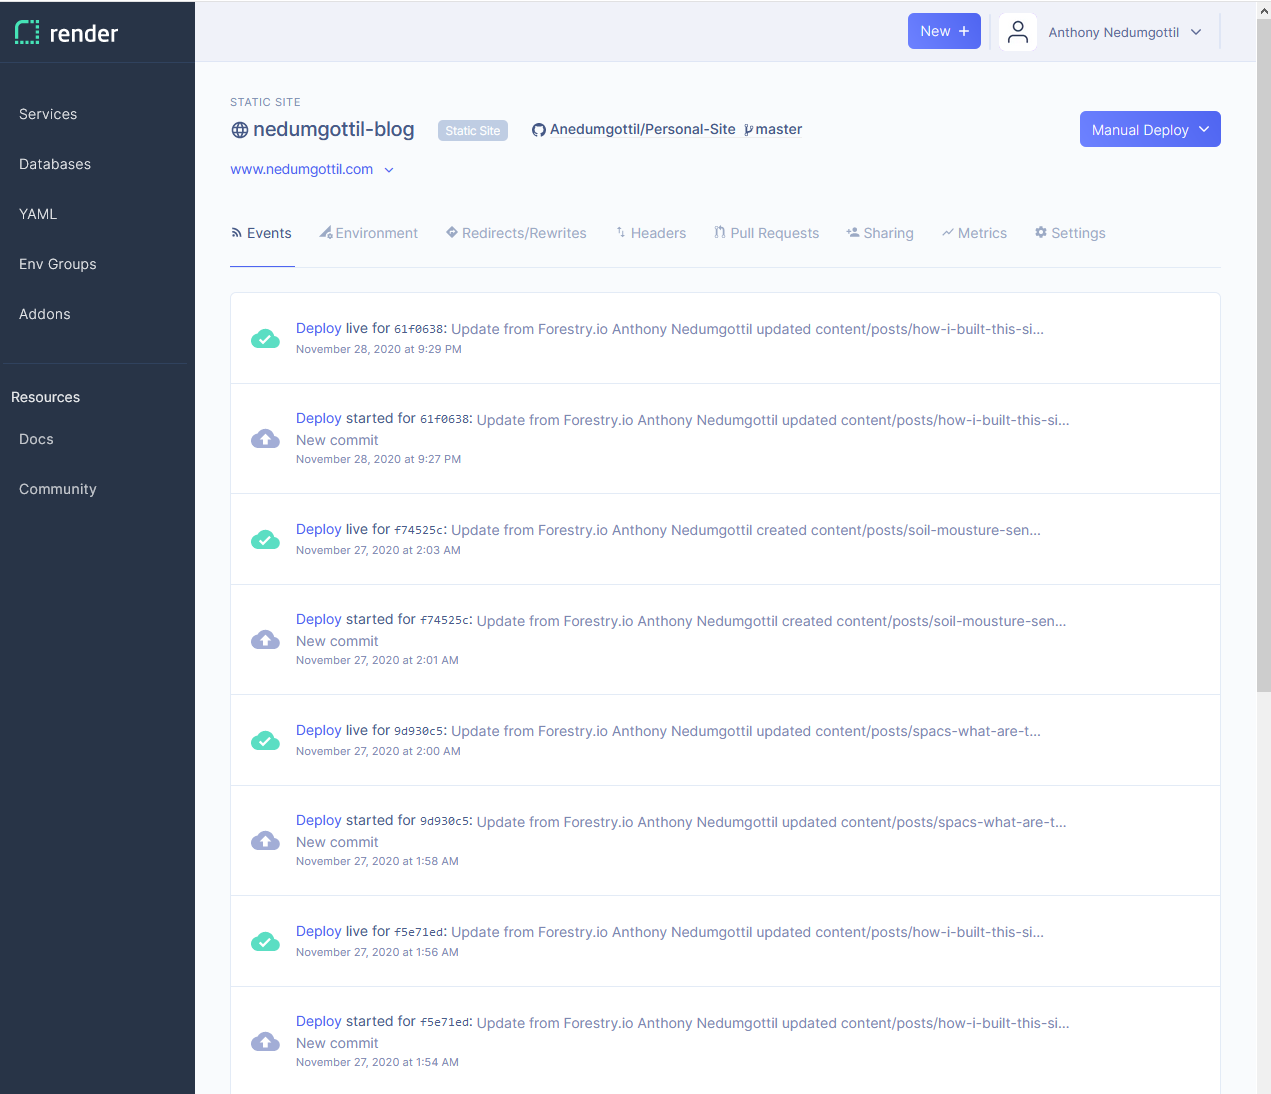Screen dimensions: 1271x1094
Task: Click the master branch link
Action: pyautogui.click(x=779, y=129)
